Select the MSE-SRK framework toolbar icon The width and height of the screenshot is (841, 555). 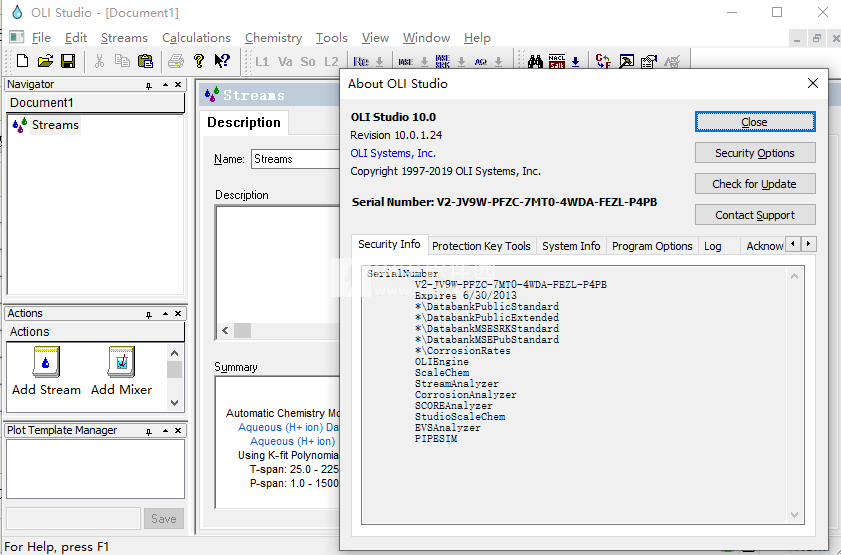(x=442, y=62)
